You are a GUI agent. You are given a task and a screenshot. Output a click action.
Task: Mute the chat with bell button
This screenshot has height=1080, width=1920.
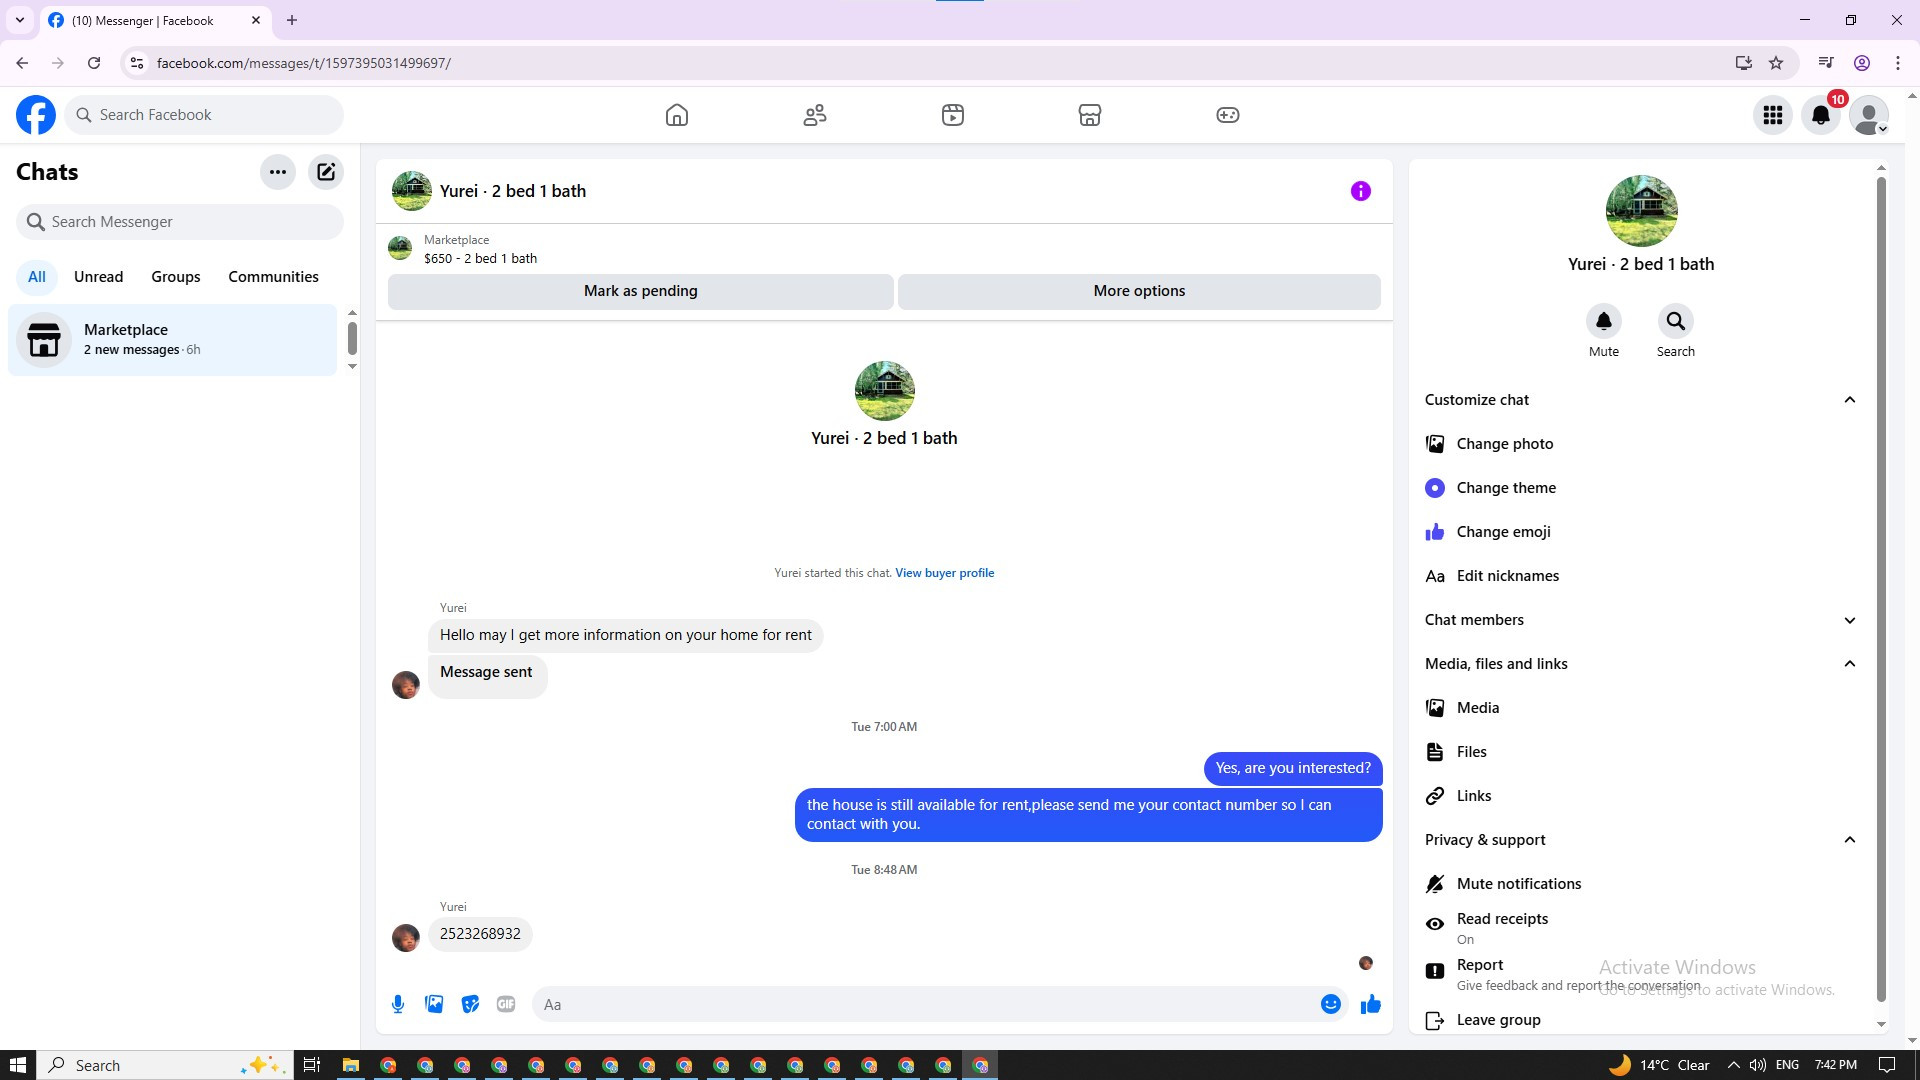1603,322
